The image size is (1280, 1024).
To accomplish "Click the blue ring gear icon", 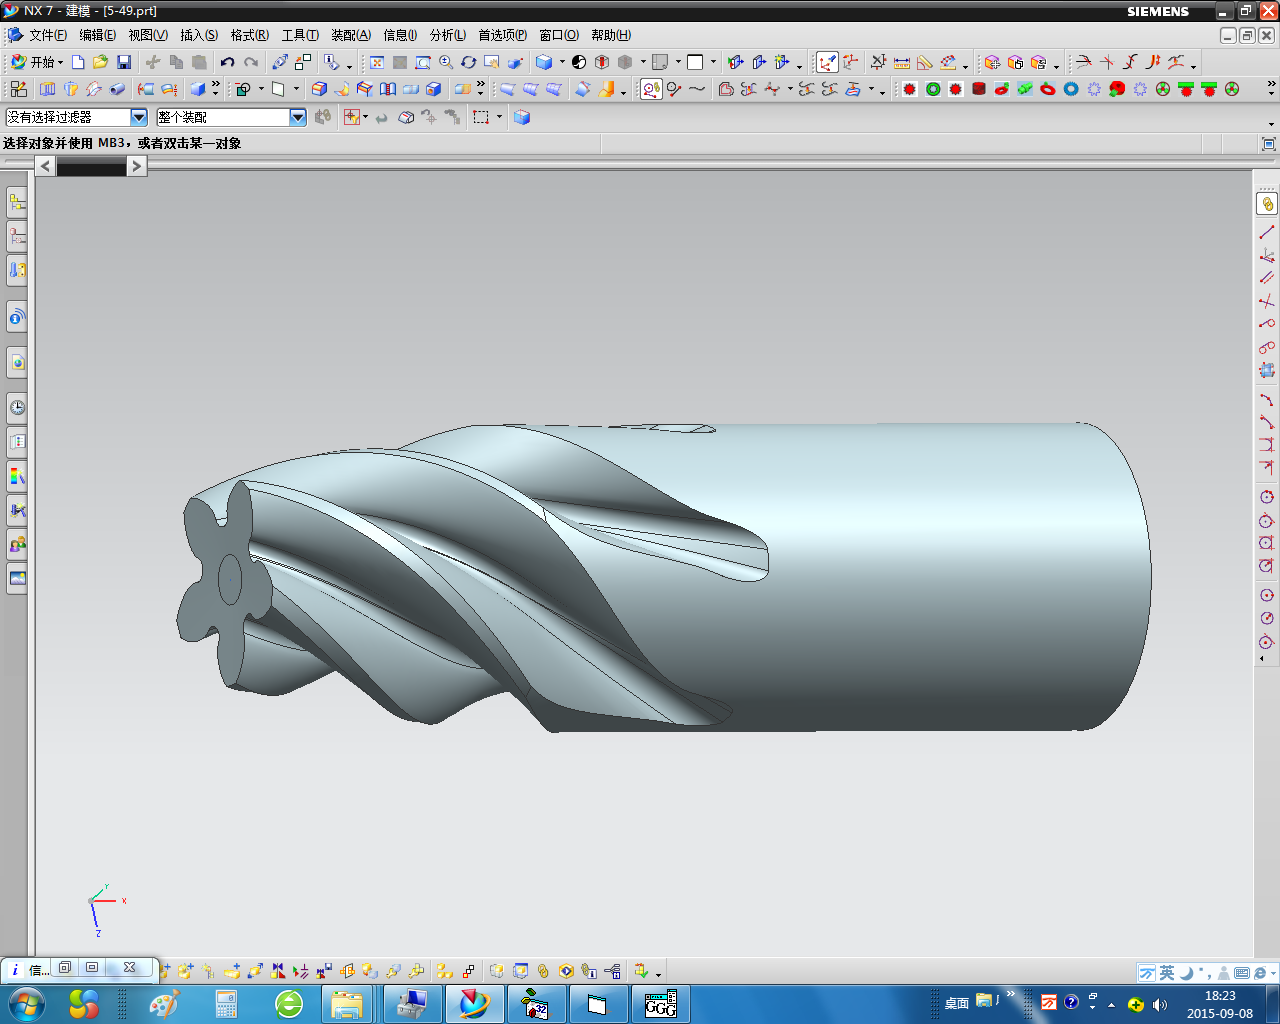I will pyautogui.click(x=1071, y=89).
